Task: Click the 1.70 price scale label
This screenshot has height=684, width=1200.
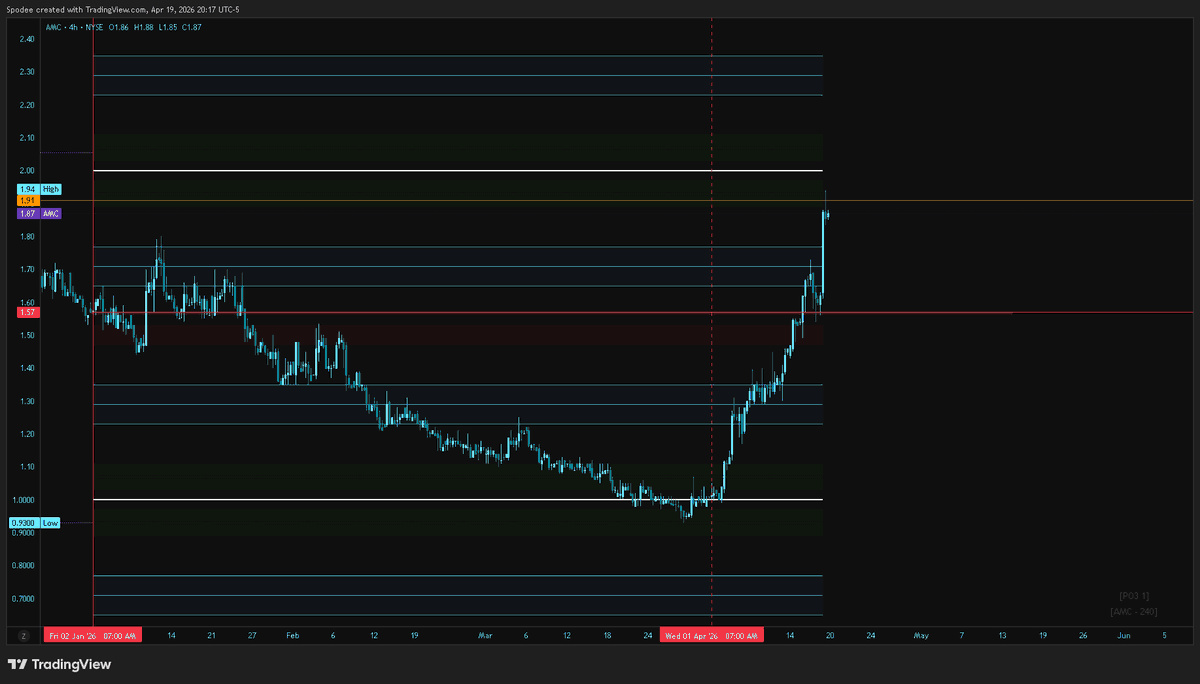Action: [27, 270]
